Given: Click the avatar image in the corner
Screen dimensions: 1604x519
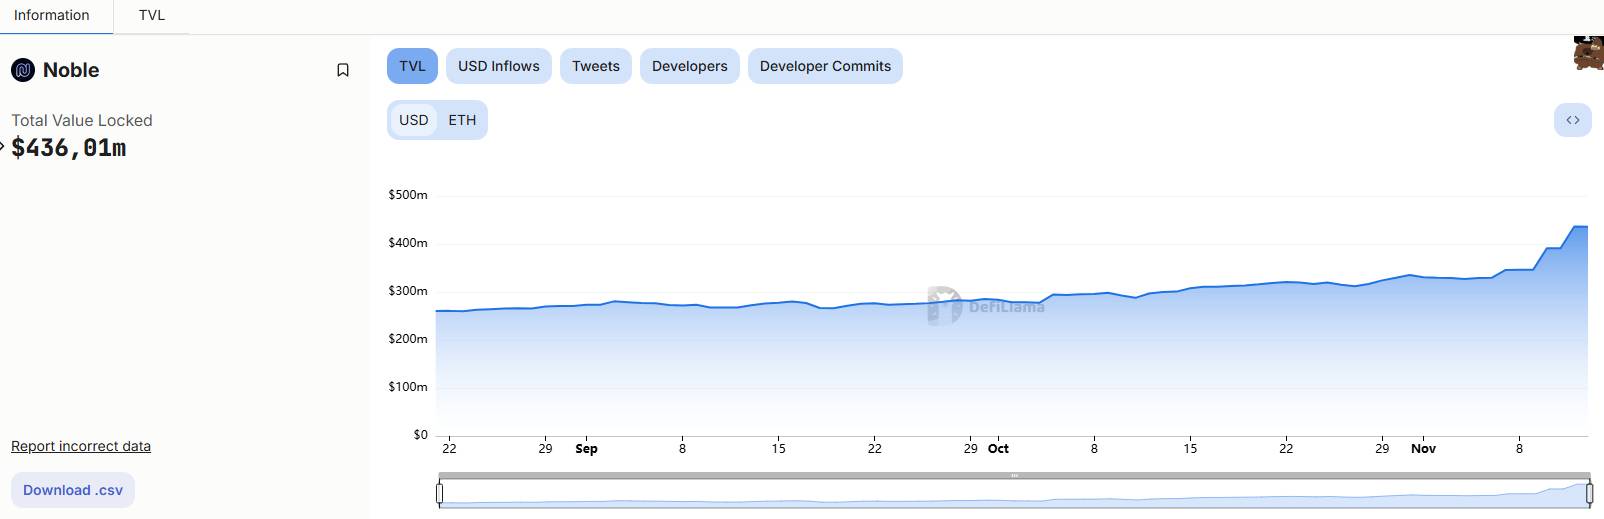Looking at the screenshot, I should pyautogui.click(x=1588, y=52).
